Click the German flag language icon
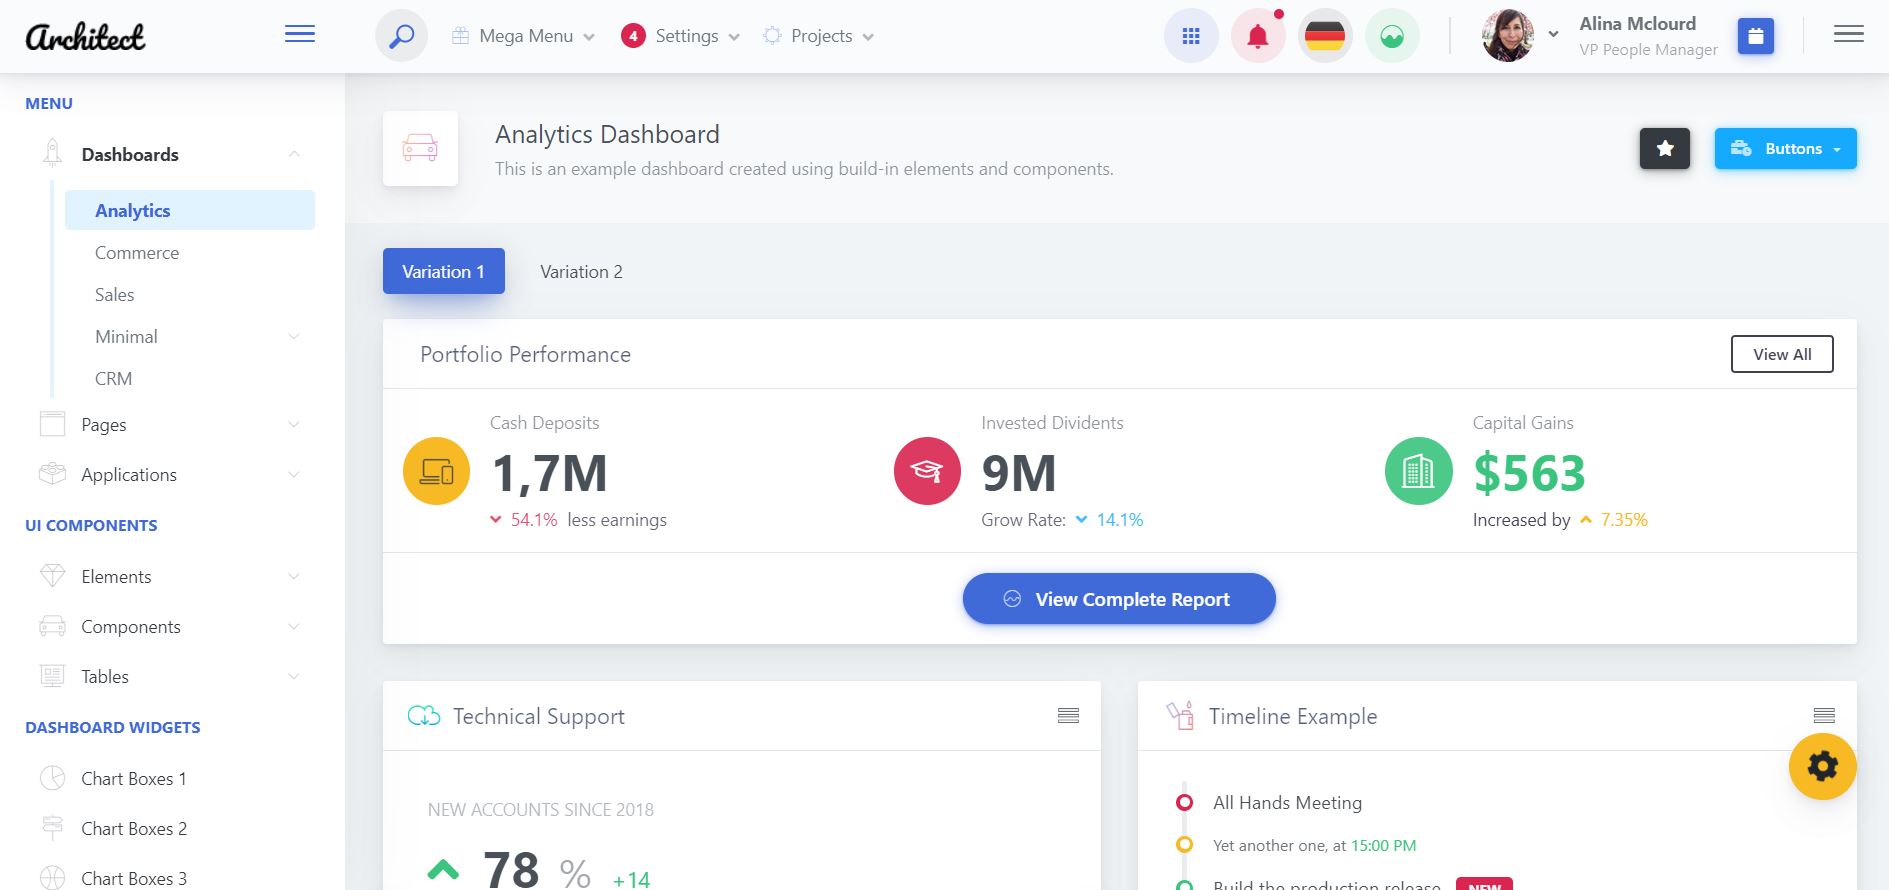Screen dimensions: 1889x890 point(1324,37)
